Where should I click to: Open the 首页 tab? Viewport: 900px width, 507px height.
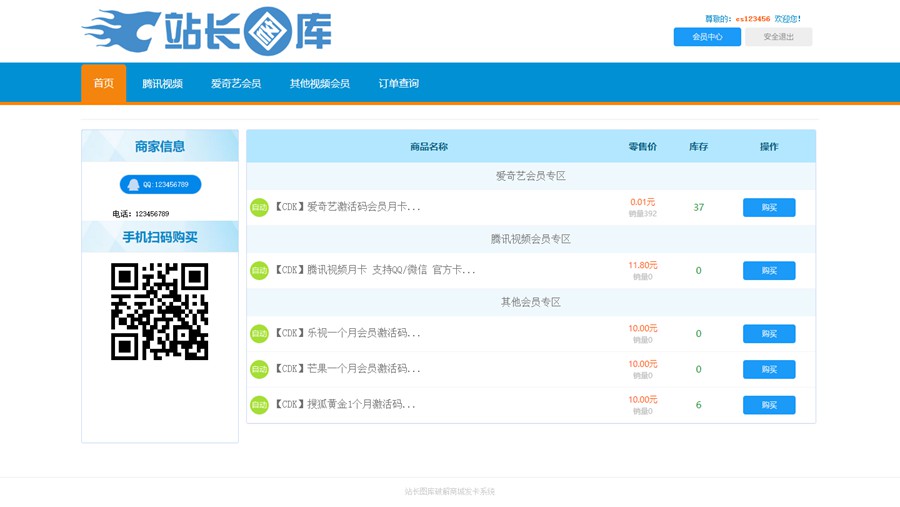pos(104,84)
